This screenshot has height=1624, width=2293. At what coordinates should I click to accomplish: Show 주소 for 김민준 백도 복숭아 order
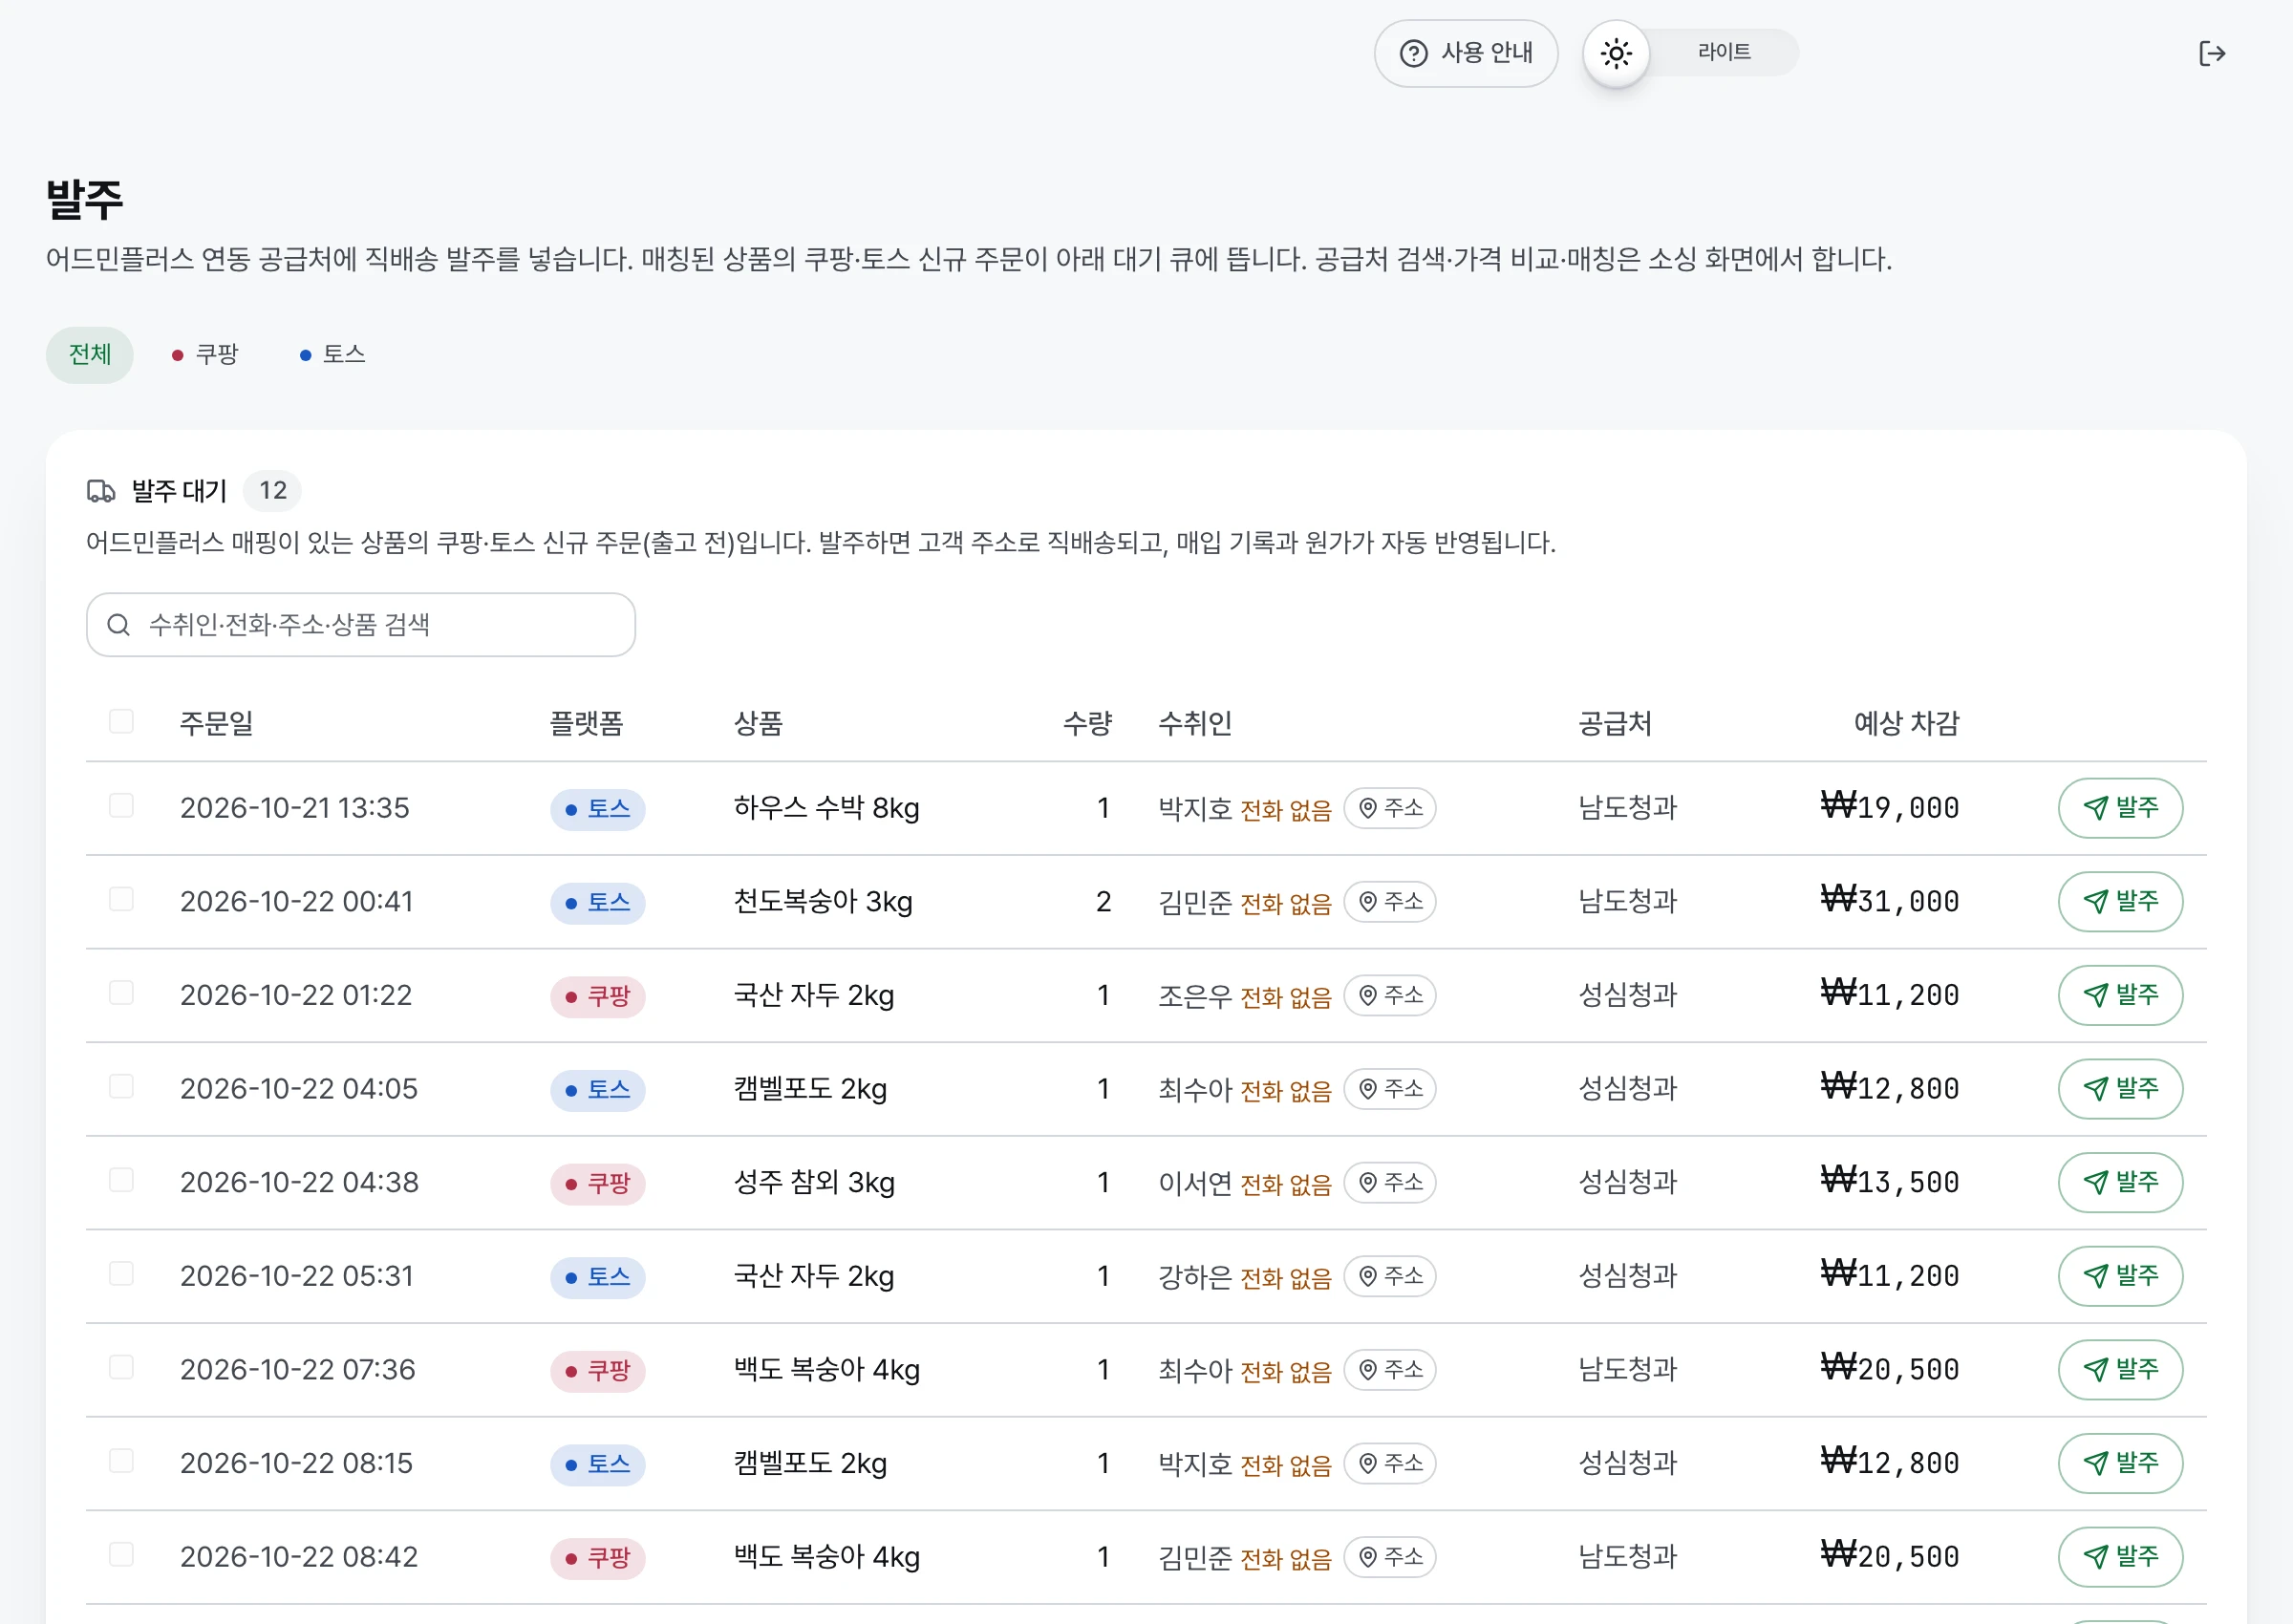(x=1390, y=1557)
